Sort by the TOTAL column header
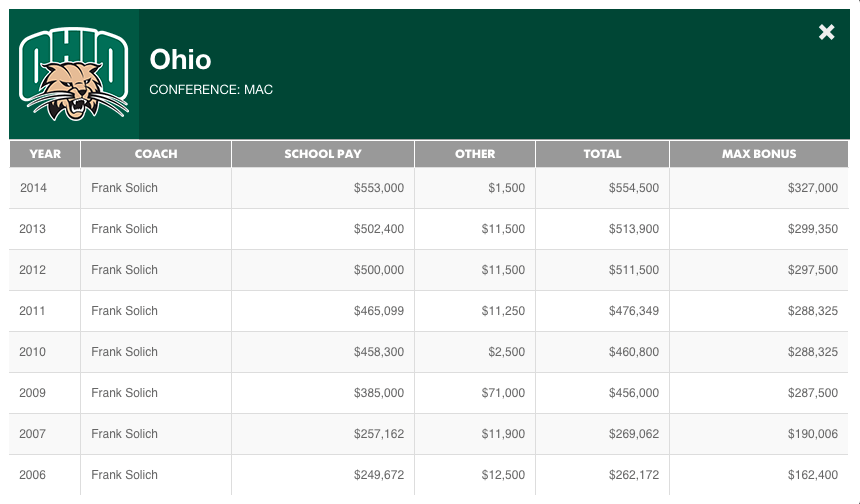Image resolution: width=860 pixels, height=504 pixels. pos(602,154)
